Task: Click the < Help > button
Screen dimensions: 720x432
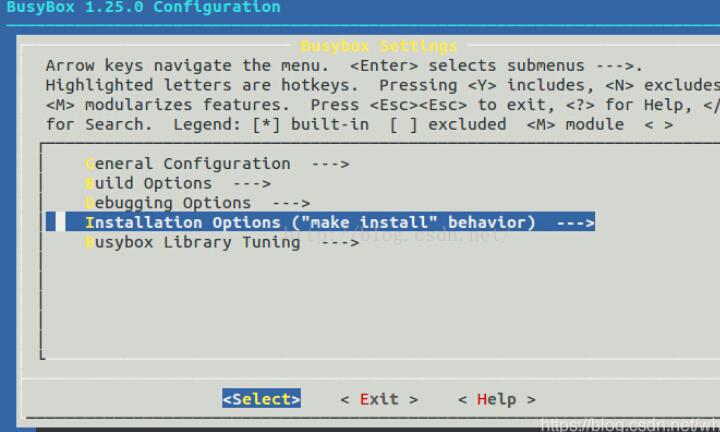Action: 496,399
